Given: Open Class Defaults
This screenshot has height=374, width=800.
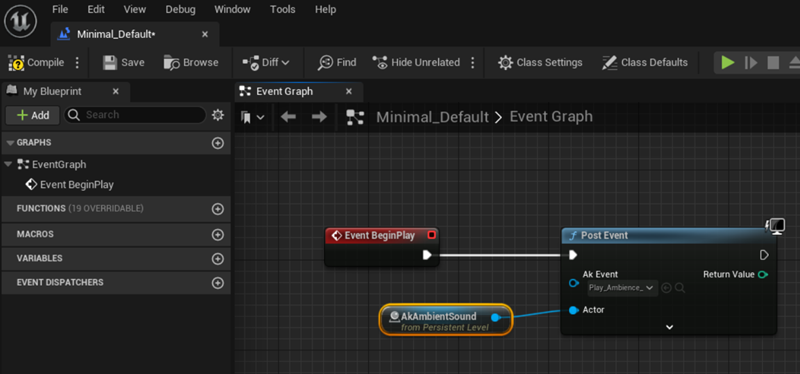Looking at the screenshot, I should [645, 63].
